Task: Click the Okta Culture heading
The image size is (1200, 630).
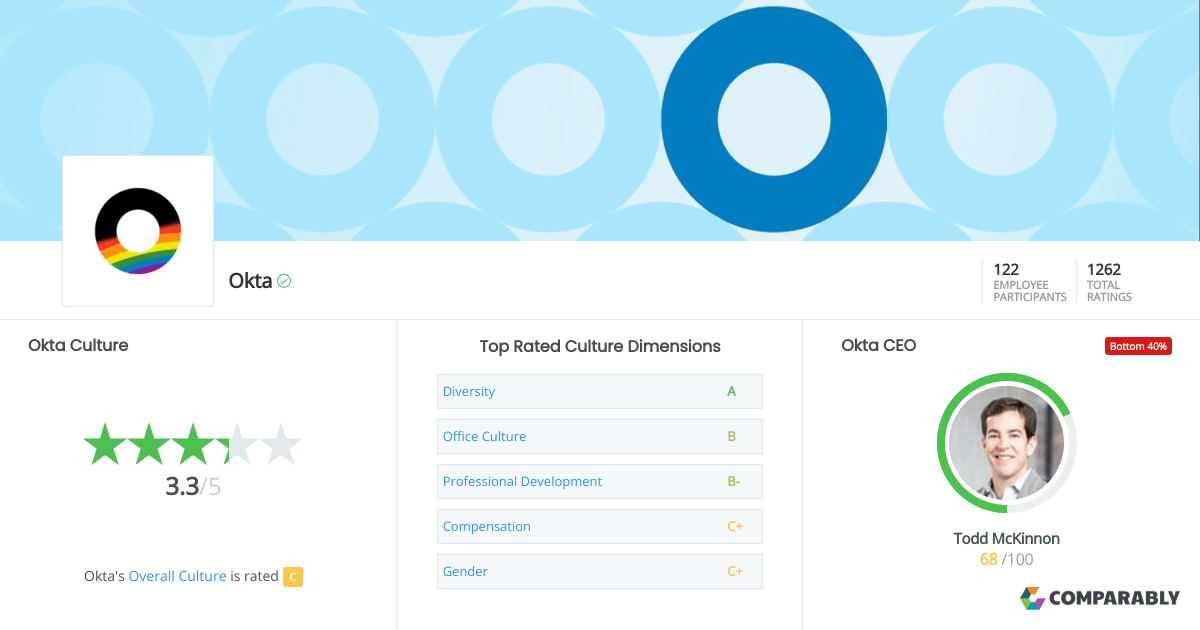Action: click(x=78, y=345)
